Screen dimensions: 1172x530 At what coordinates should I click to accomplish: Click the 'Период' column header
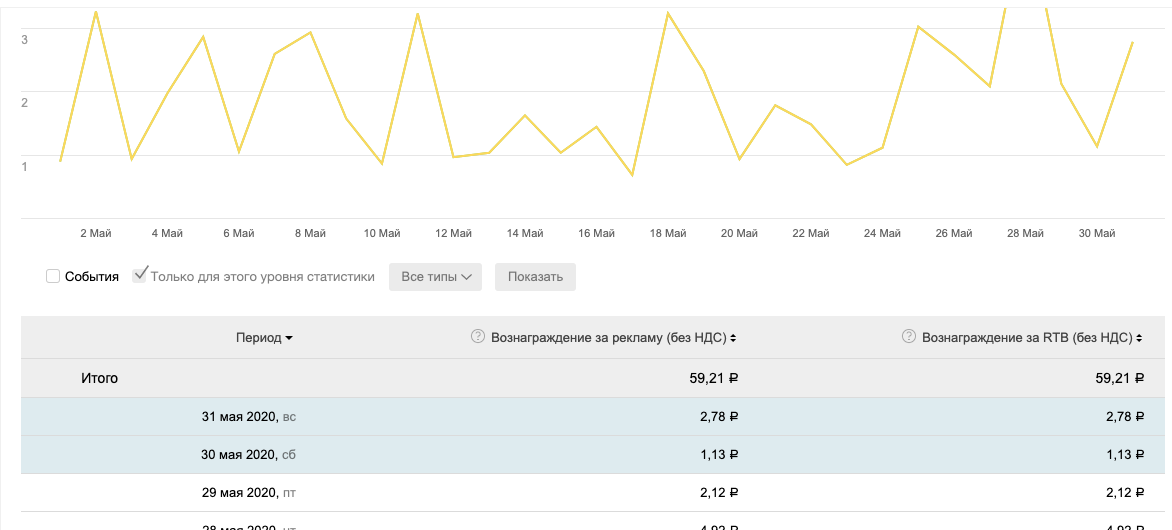(259, 338)
